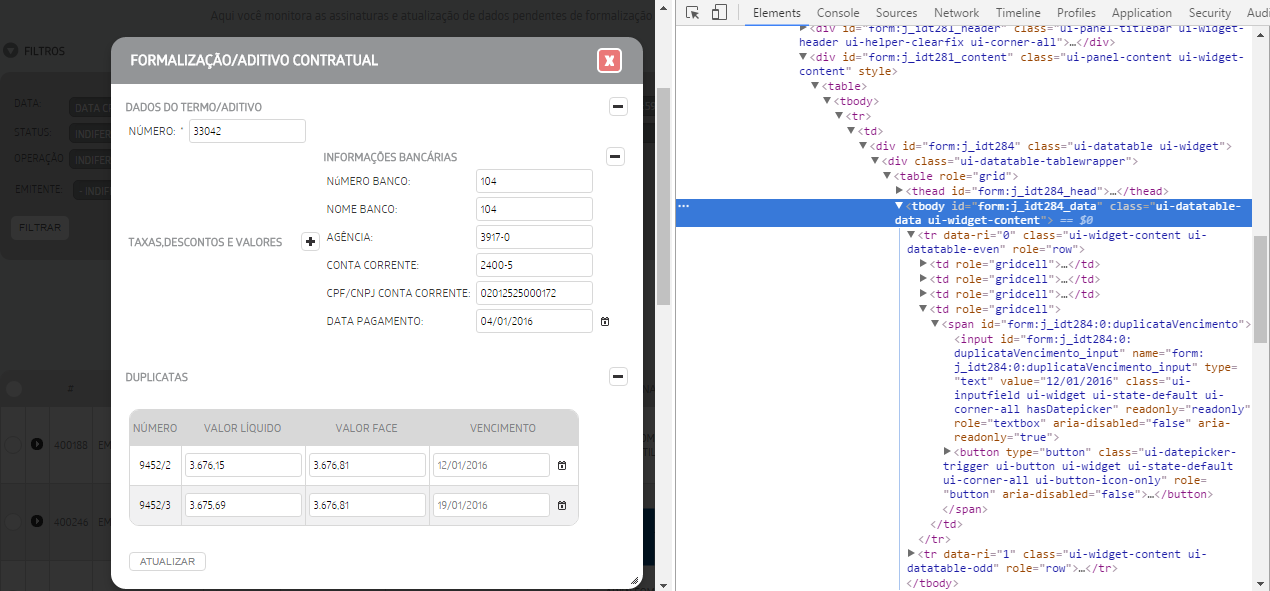Click the vencimento 12/01/2016 field
This screenshot has width=1270, height=591.
point(491,465)
